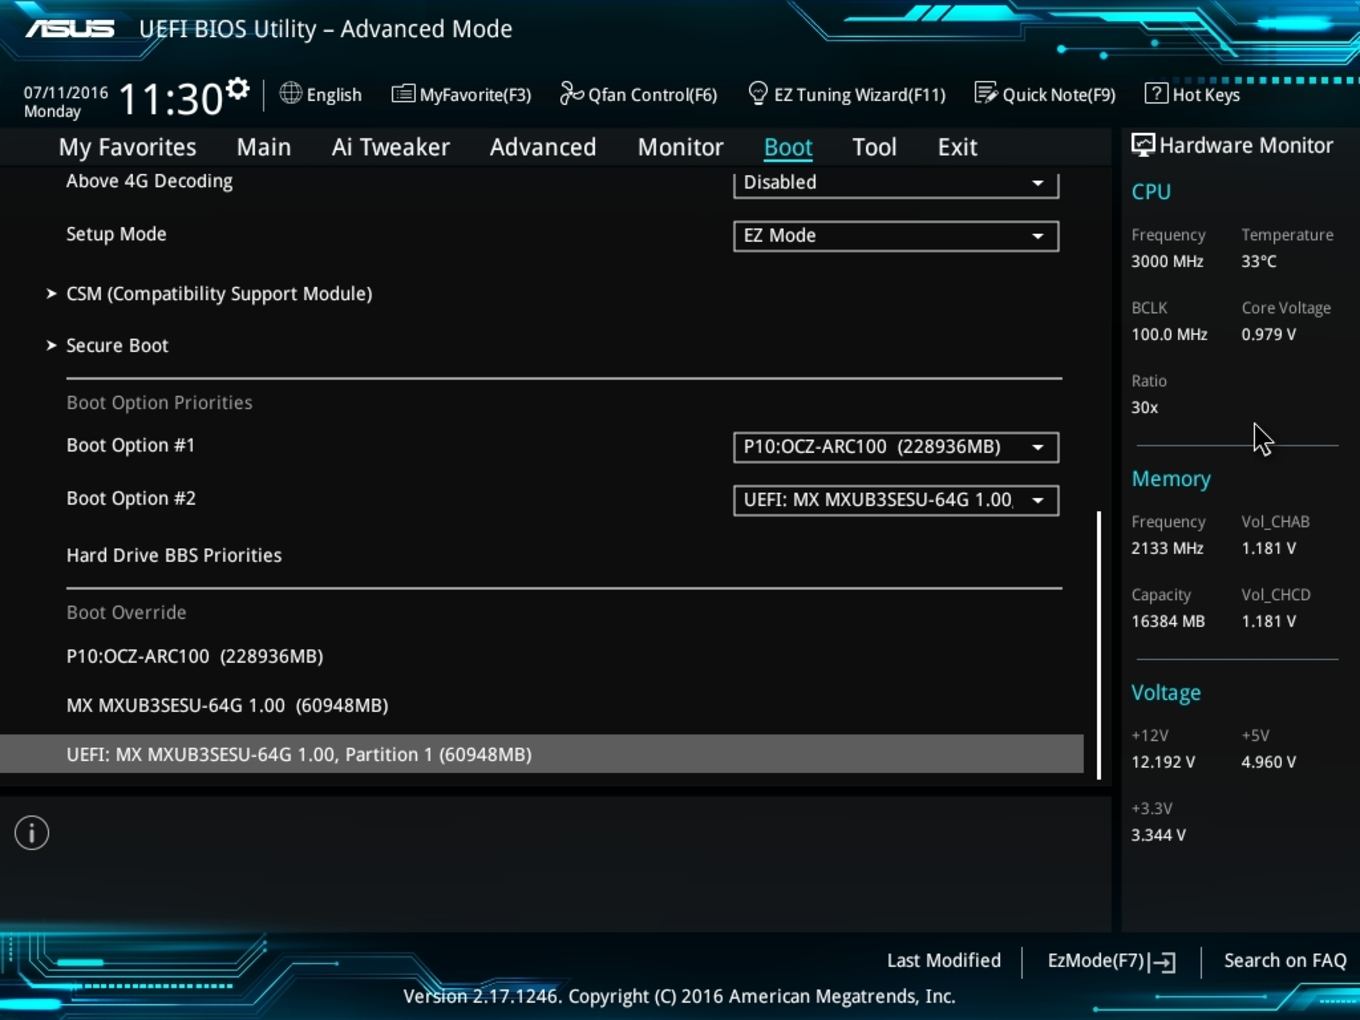This screenshot has height=1020, width=1360.
Task: Click the EZ Tuning Wizard bulb icon
Action: [x=758, y=93]
